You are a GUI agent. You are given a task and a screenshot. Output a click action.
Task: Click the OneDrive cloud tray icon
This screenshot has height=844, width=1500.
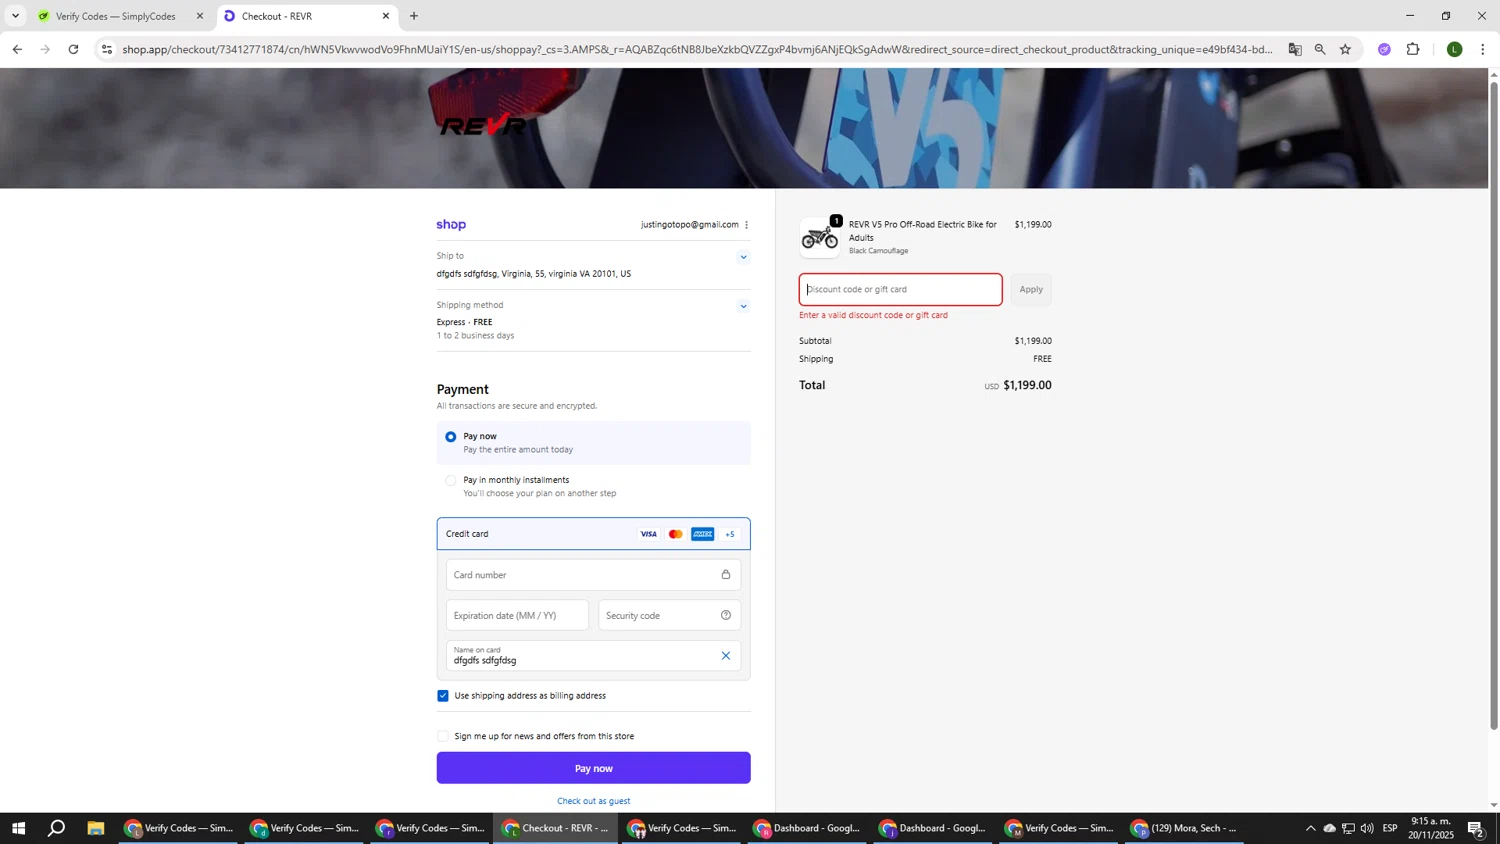click(x=1329, y=828)
